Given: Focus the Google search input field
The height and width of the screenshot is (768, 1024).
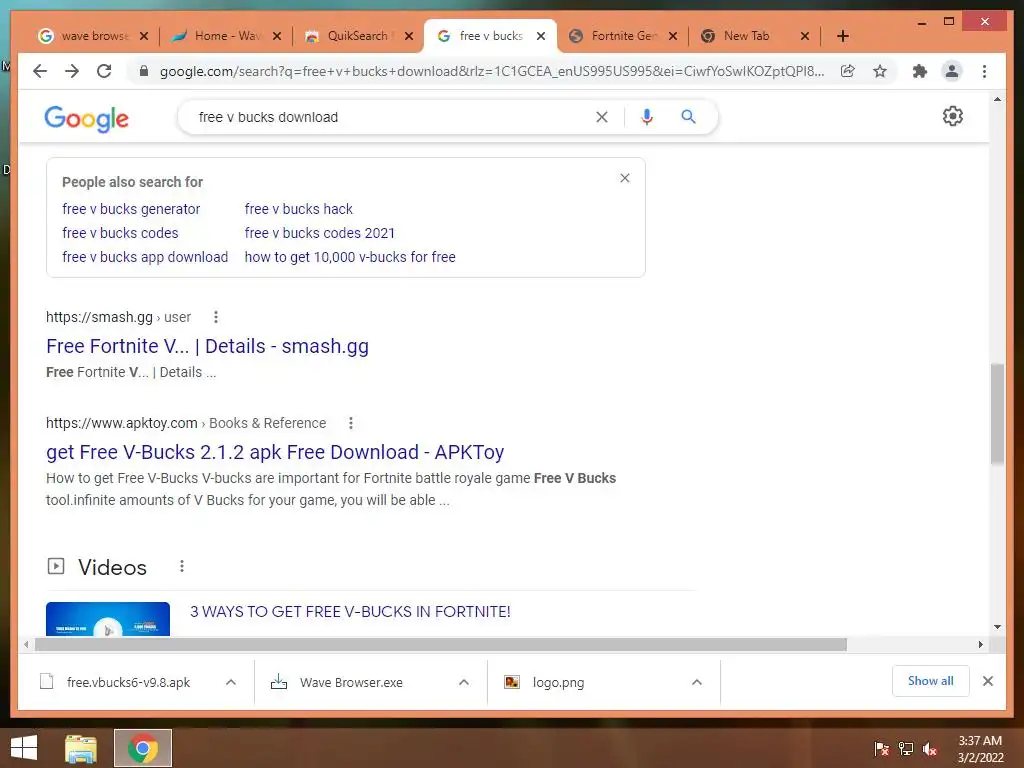Looking at the screenshot, I should click(x=392, y=117).
